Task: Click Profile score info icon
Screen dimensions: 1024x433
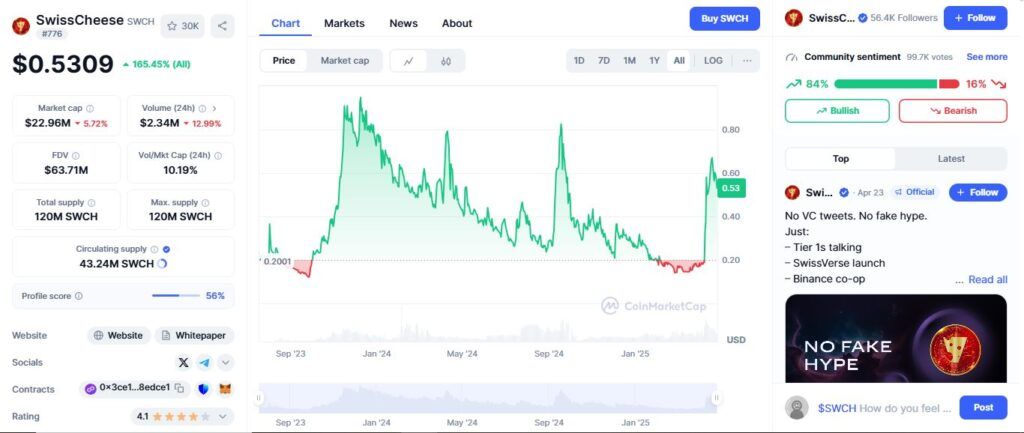Action: point(78,296)
